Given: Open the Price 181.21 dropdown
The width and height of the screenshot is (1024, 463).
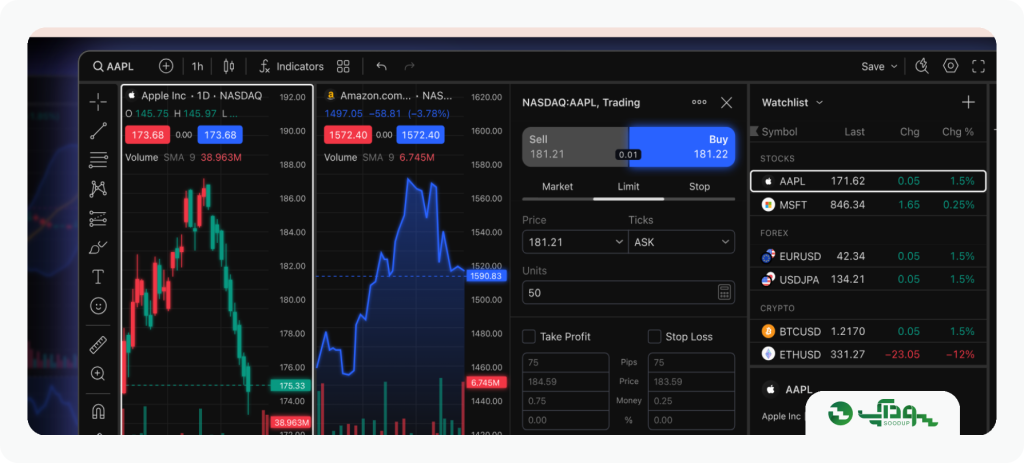Looking at the screenshot, I should pyautogui.click(x=575, y=242).
